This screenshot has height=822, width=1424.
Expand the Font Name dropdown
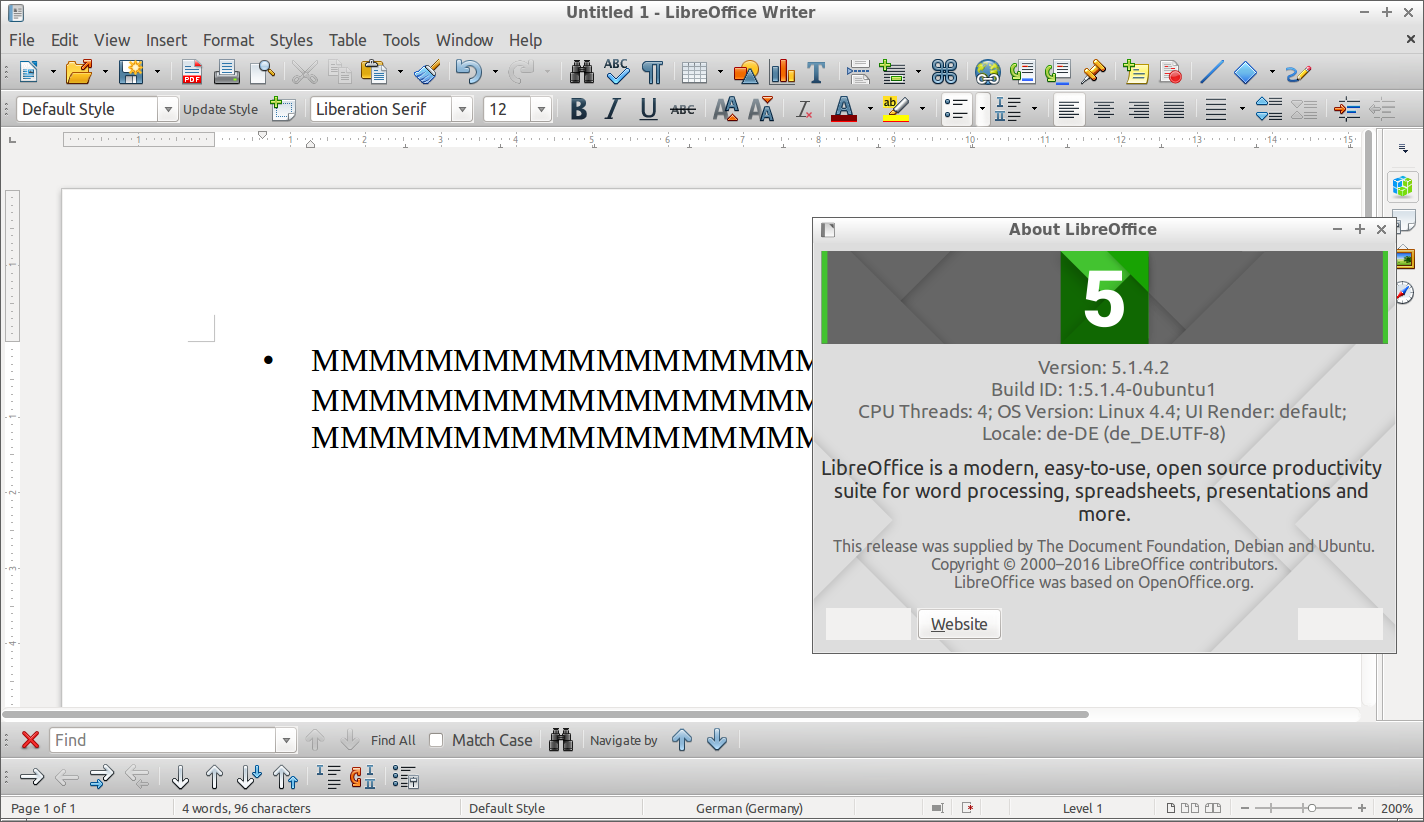[462, 109]
